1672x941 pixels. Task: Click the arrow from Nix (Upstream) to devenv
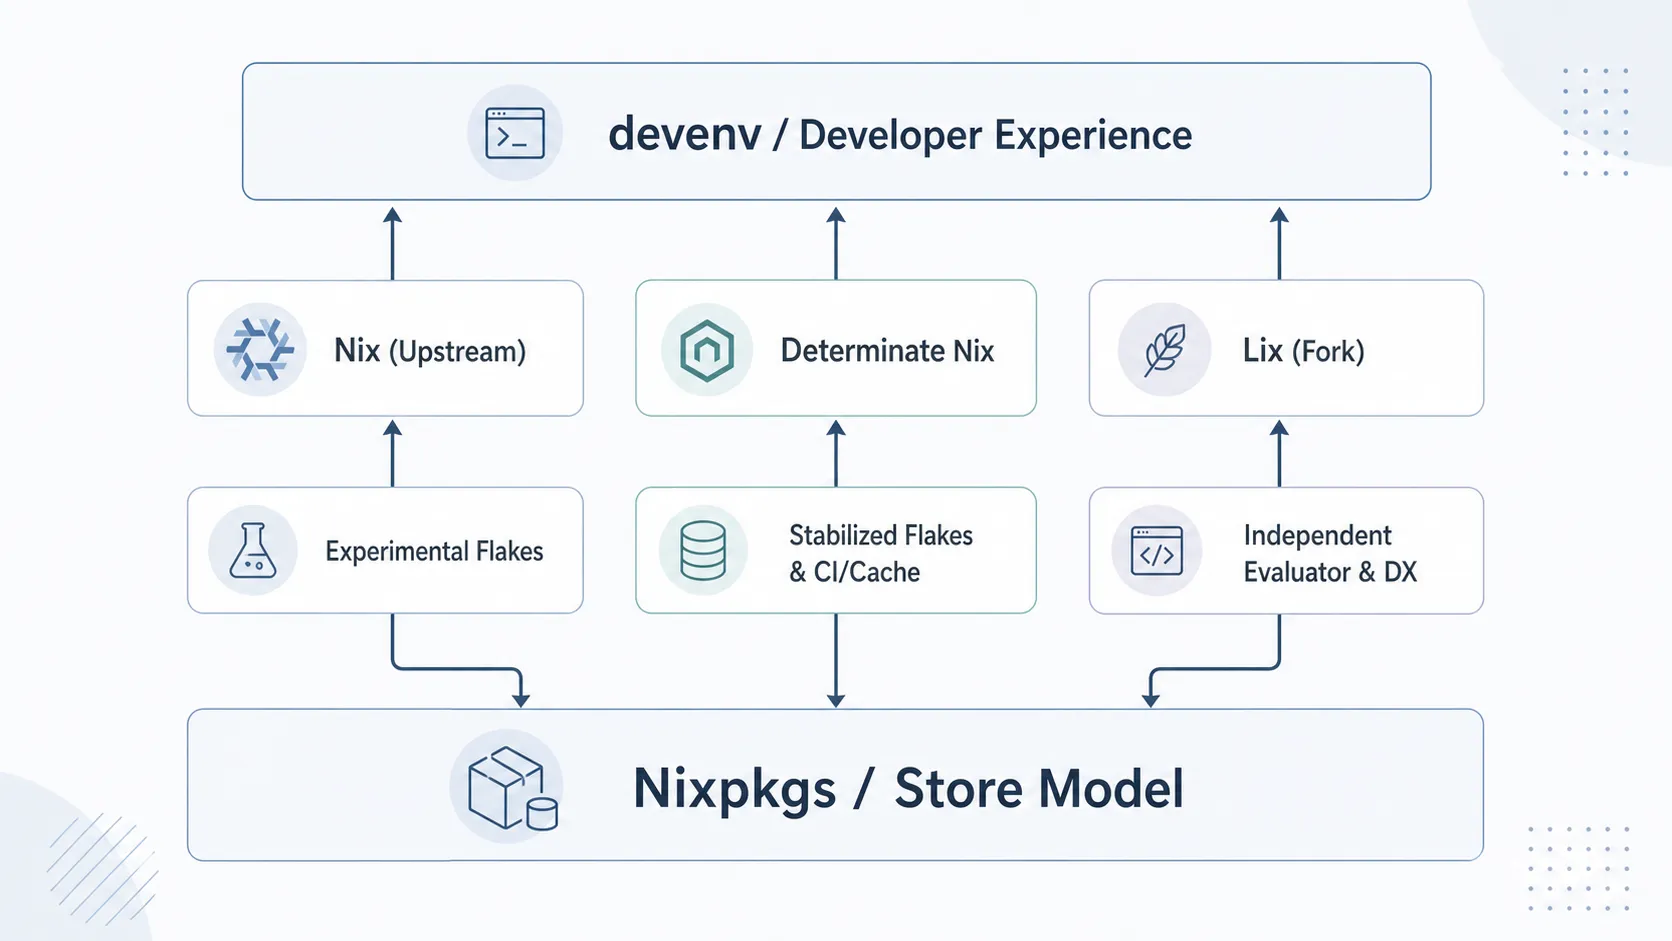[392, 243]
